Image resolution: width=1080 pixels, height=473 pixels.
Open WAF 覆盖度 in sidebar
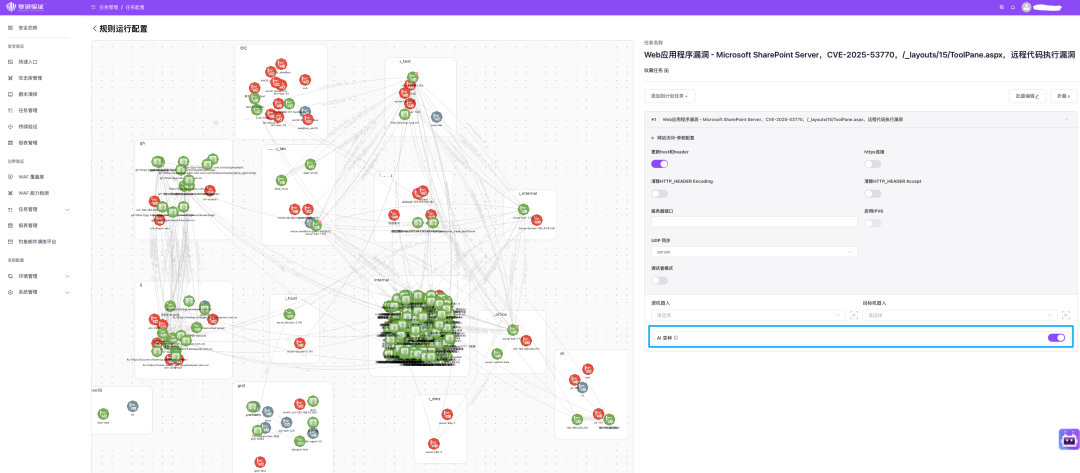click(x=33, y=177)
